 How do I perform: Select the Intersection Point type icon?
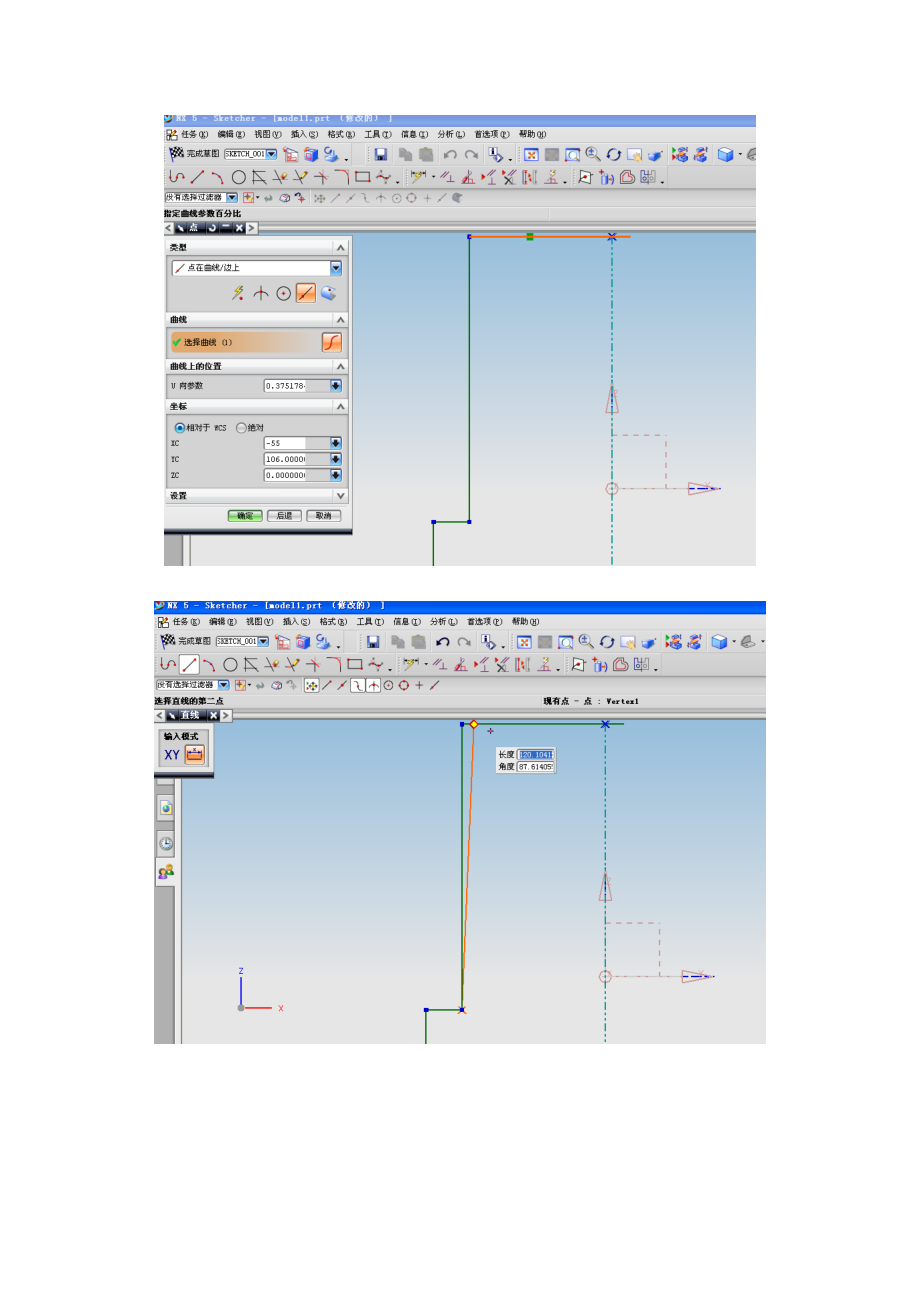pyautogui.click(x=261, y=293)
